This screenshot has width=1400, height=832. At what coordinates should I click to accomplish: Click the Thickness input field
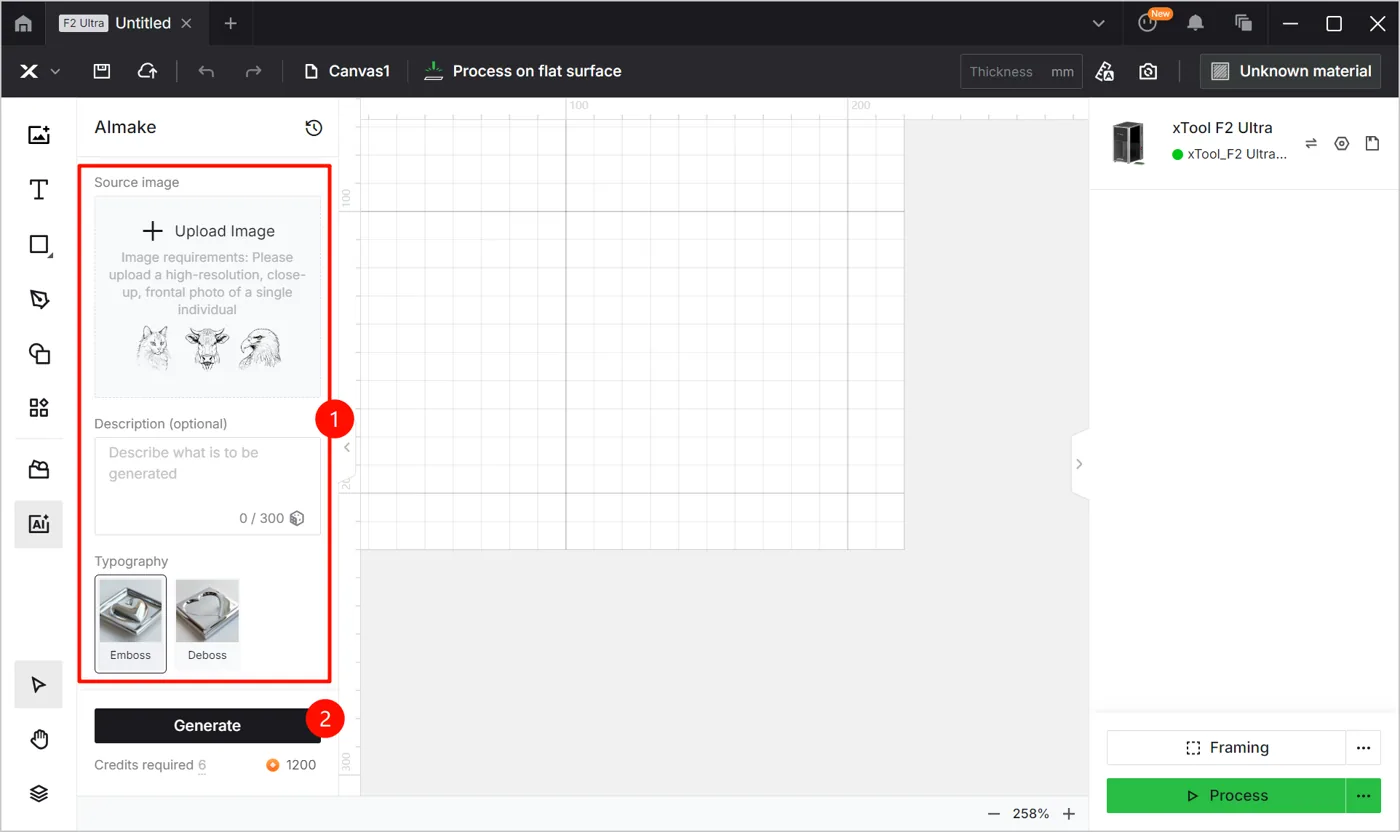click(1021, 71)
